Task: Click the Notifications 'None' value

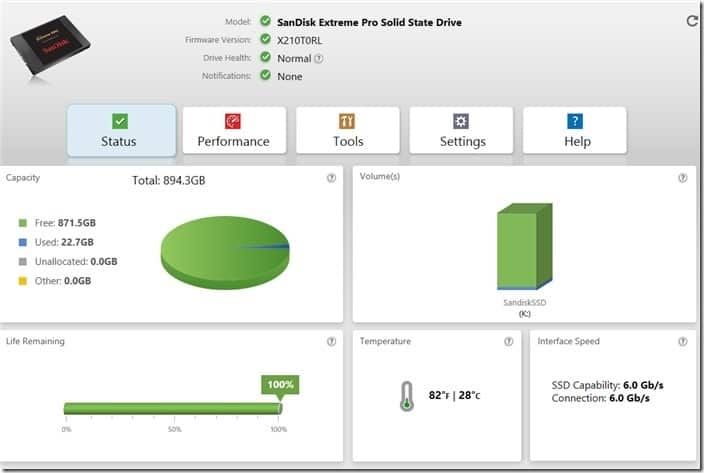Action: tap(290, 76)
